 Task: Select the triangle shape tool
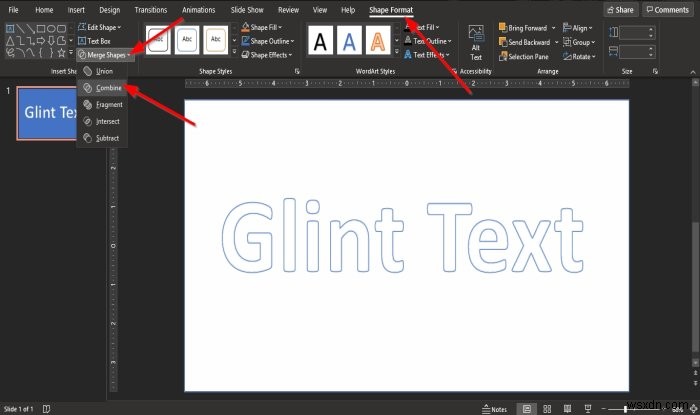tap(10, 41)
